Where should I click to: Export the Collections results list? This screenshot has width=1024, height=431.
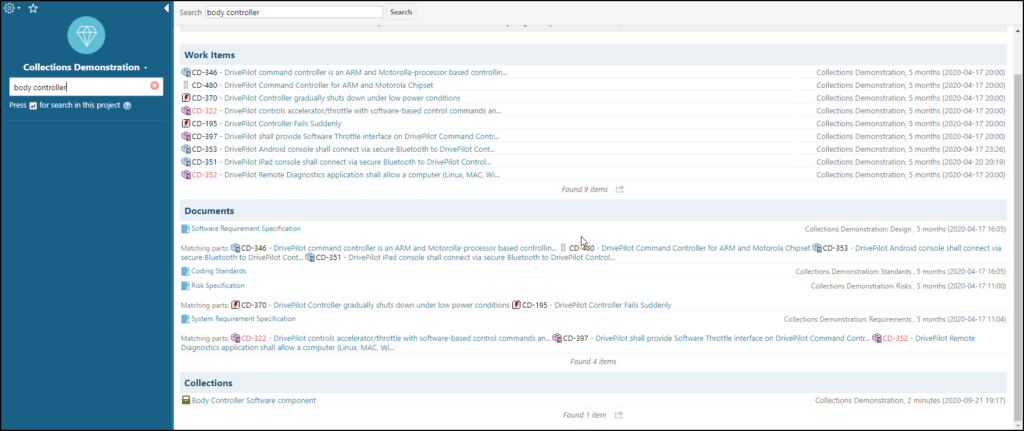coord(618,415)
